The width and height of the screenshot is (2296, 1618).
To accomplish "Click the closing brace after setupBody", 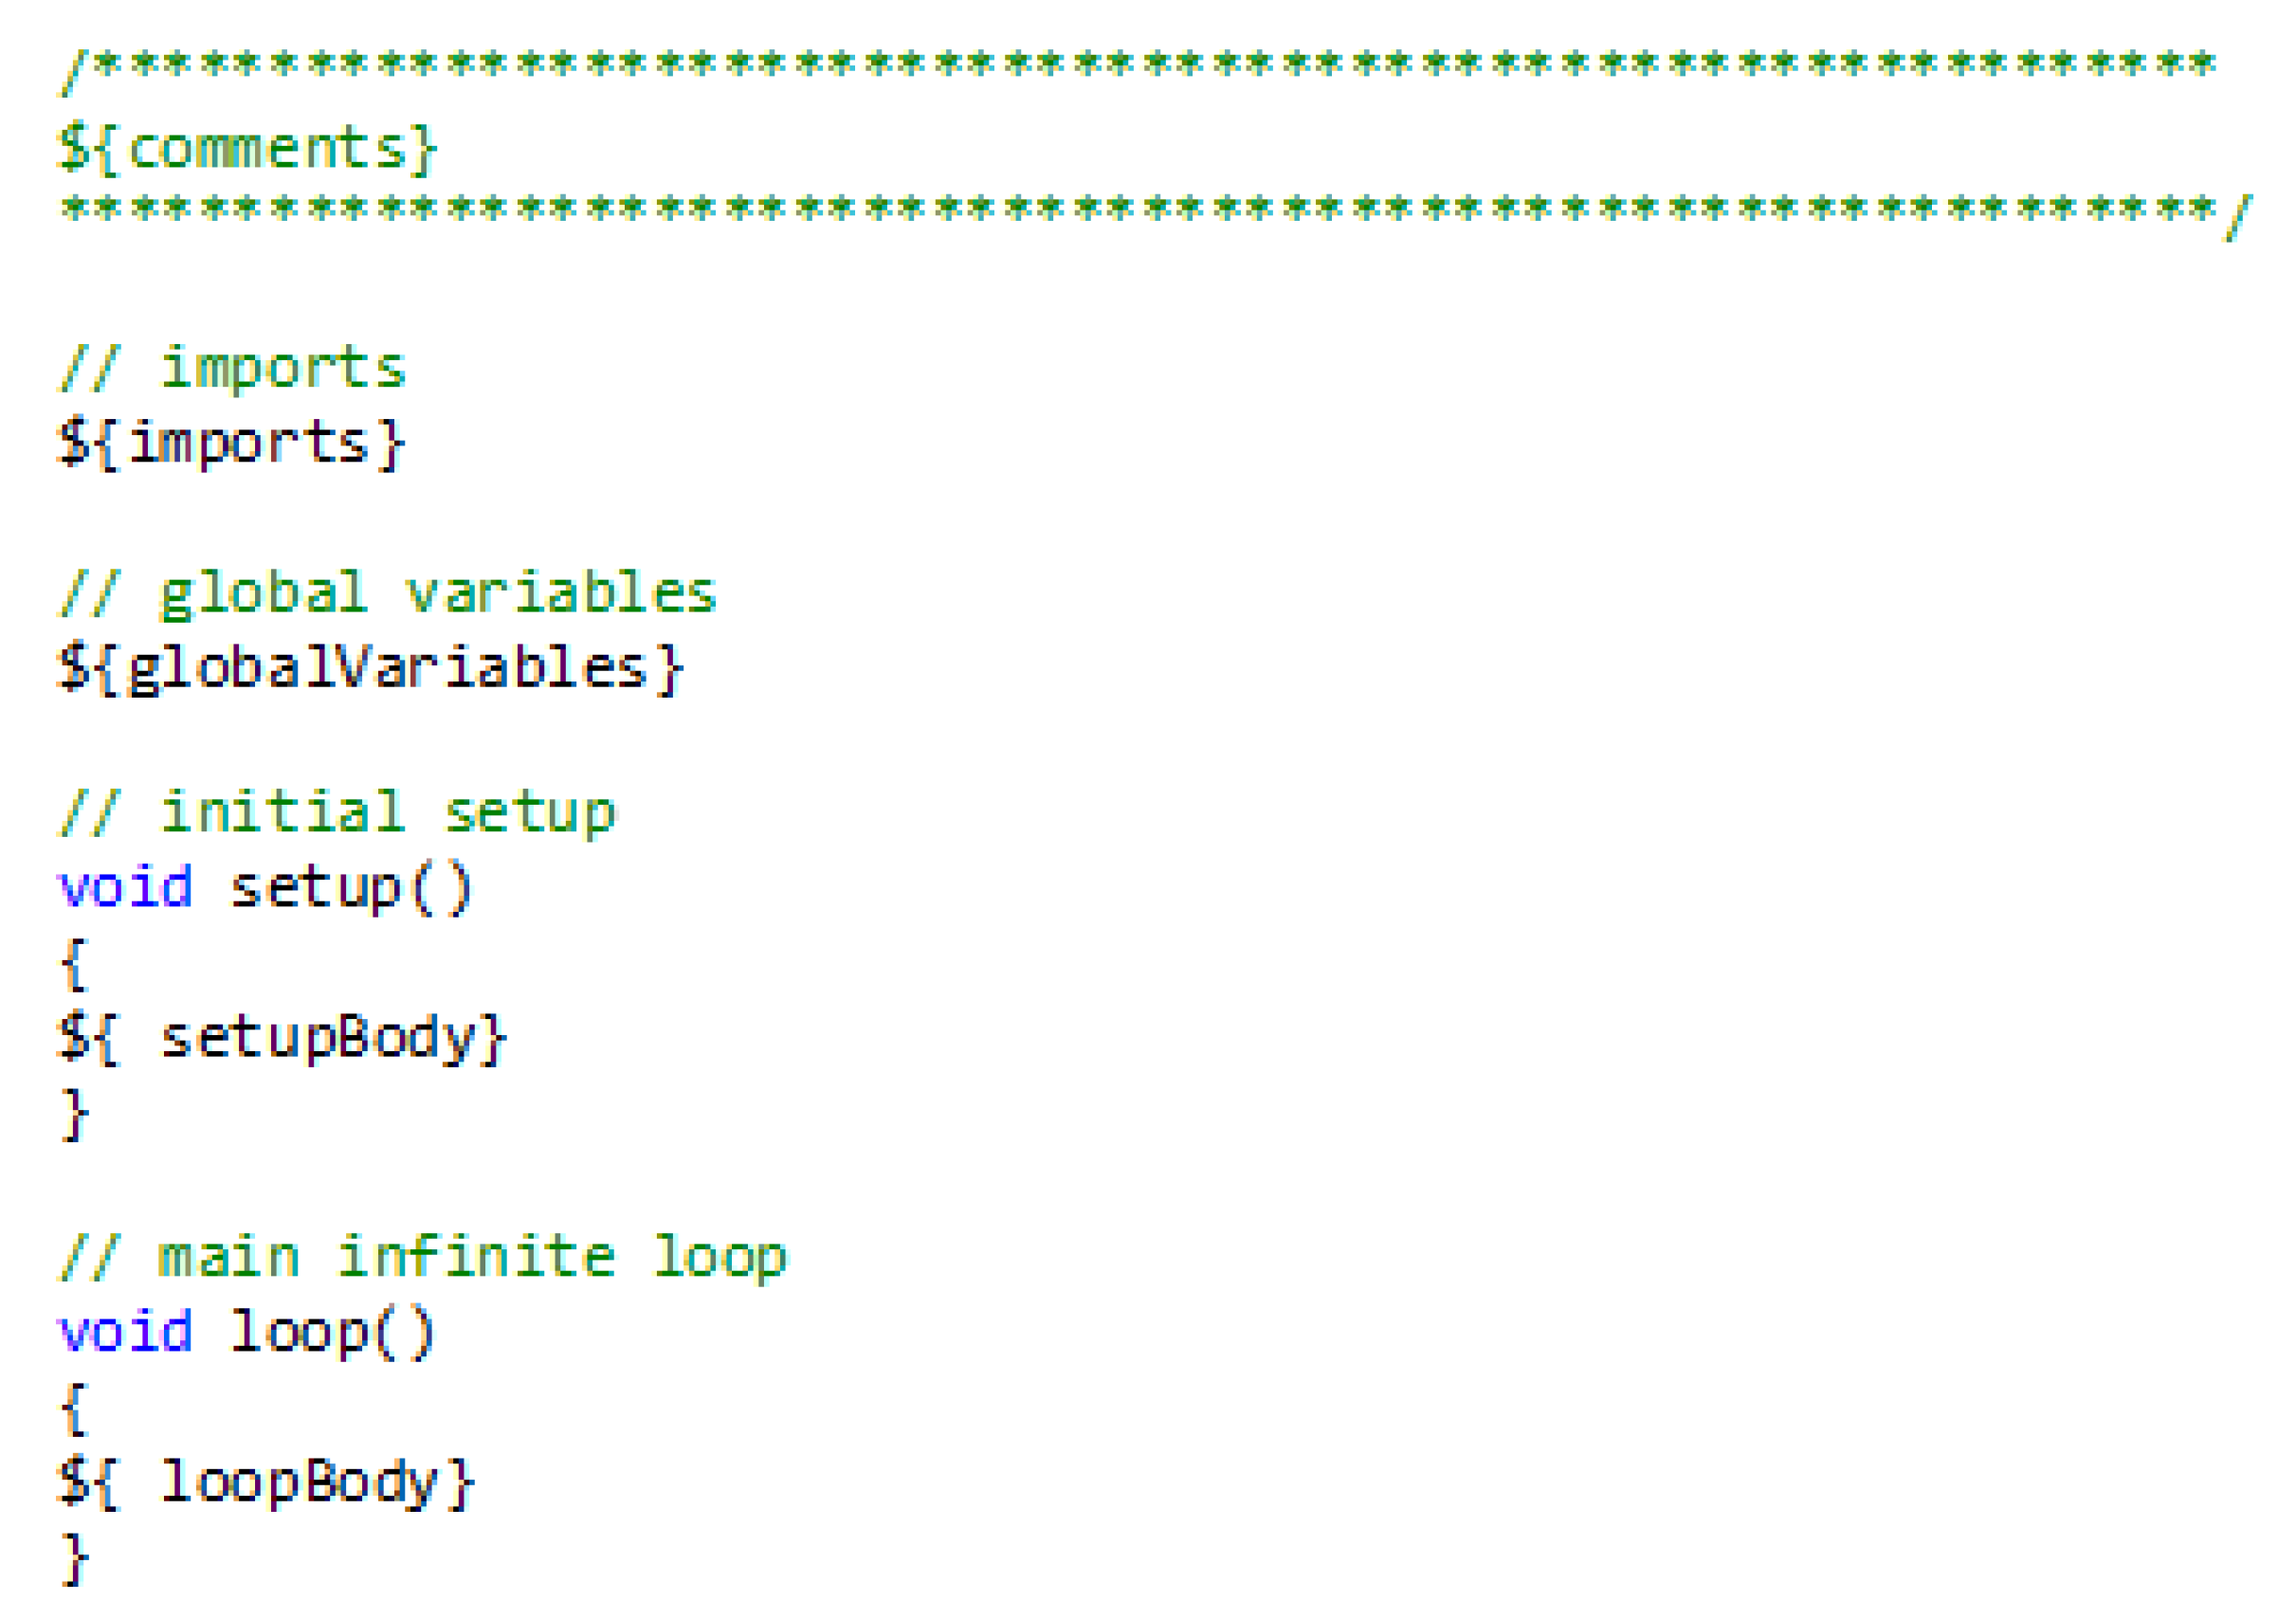I will tap(75, 1113).
